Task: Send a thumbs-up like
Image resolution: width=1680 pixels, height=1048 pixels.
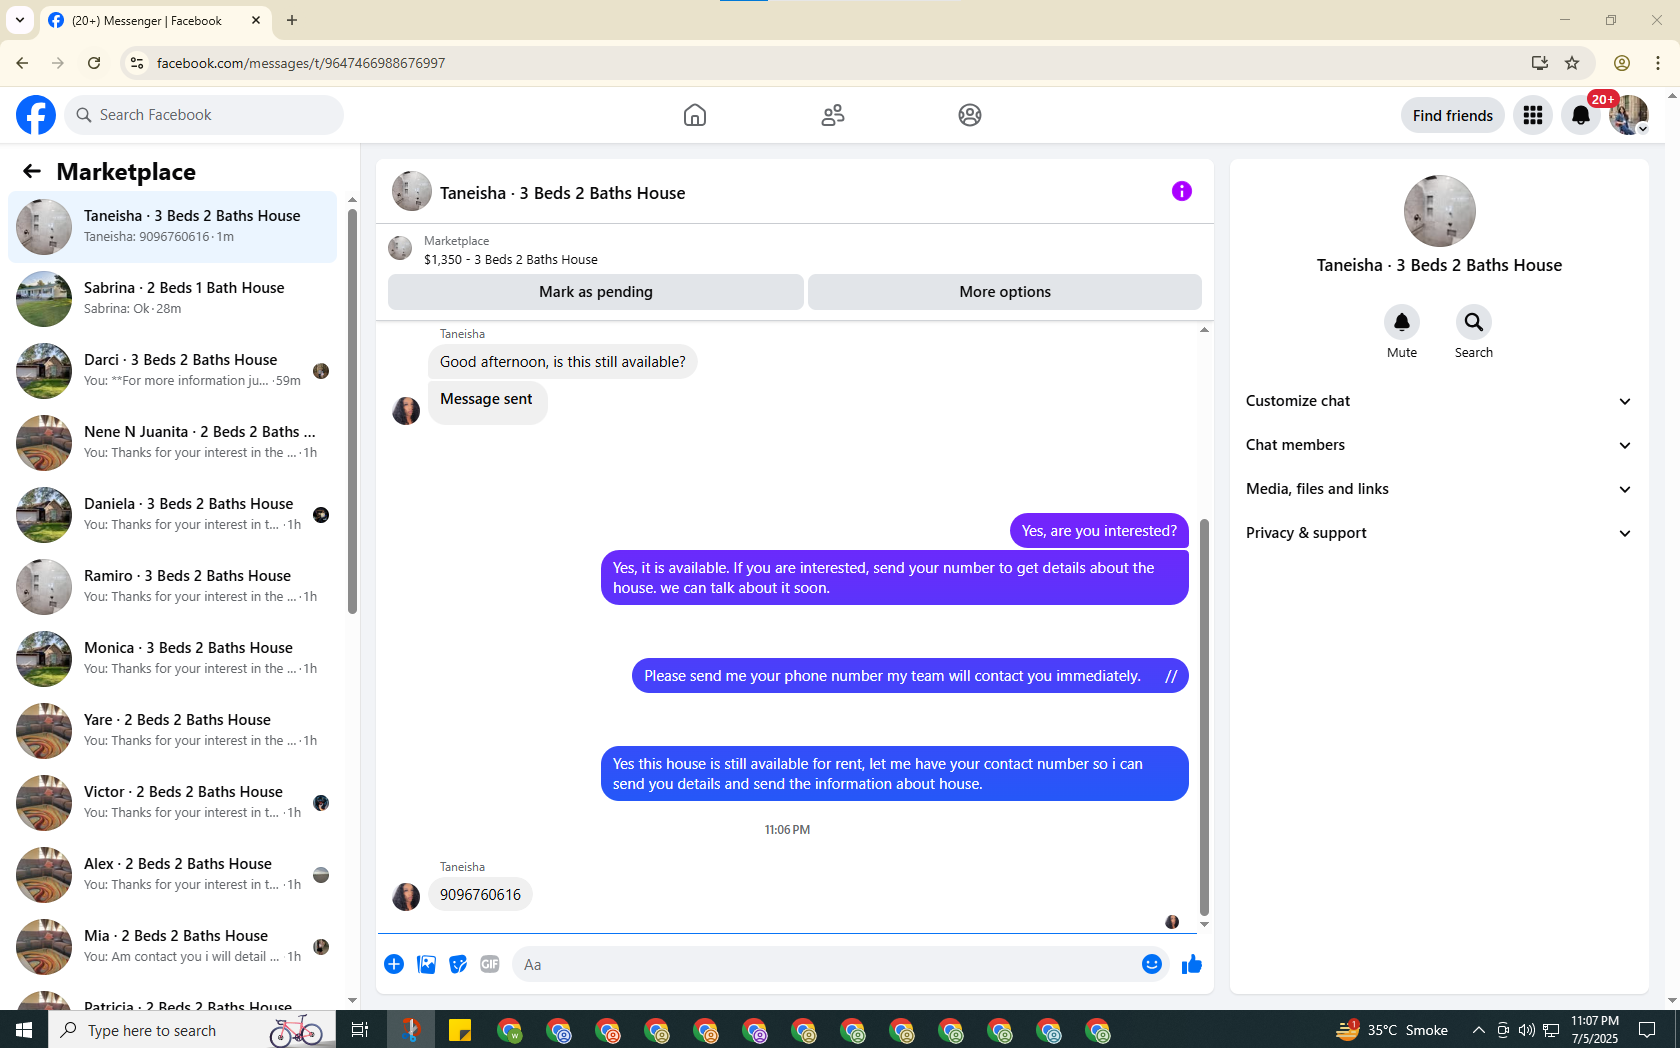Action: (x=1192, y=964)
